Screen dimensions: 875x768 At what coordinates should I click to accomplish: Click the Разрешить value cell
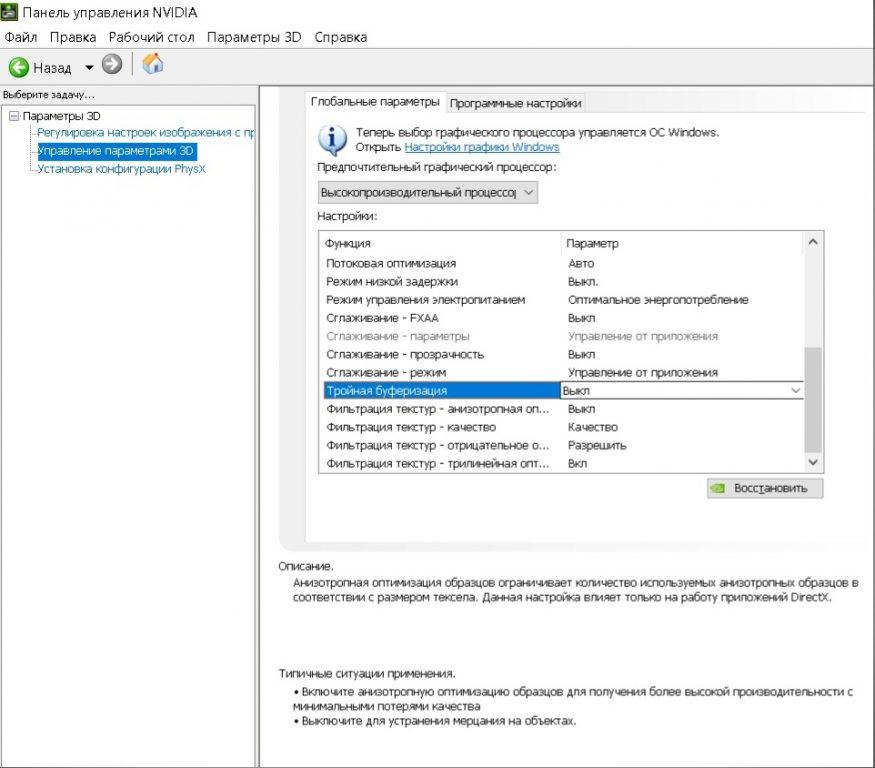coord(597,445)
